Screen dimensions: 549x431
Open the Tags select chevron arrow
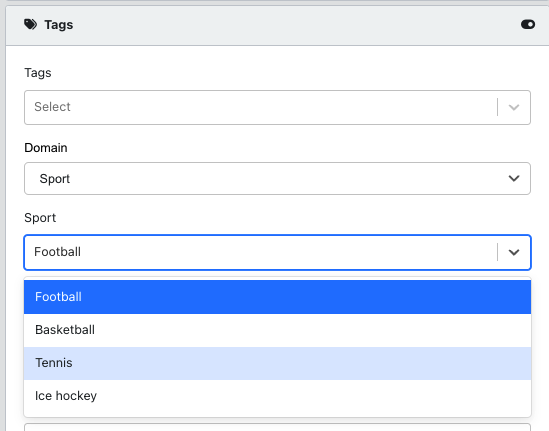pyautogui.click(x=514, y=107)
